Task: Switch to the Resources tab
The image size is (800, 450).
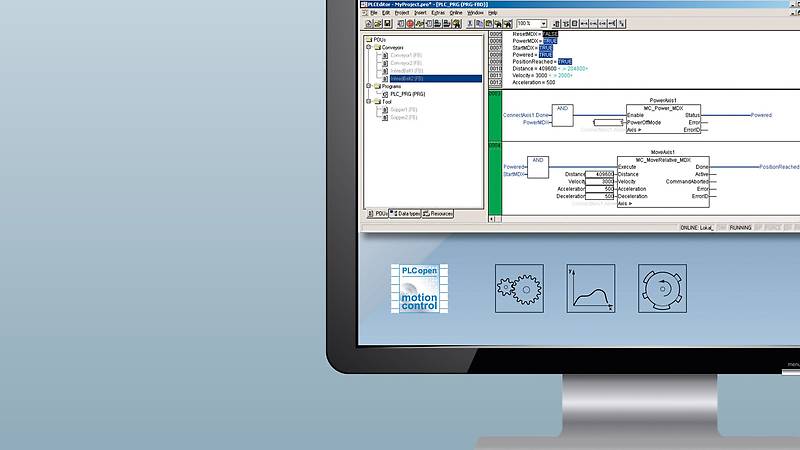Action: tap(438, 213)
